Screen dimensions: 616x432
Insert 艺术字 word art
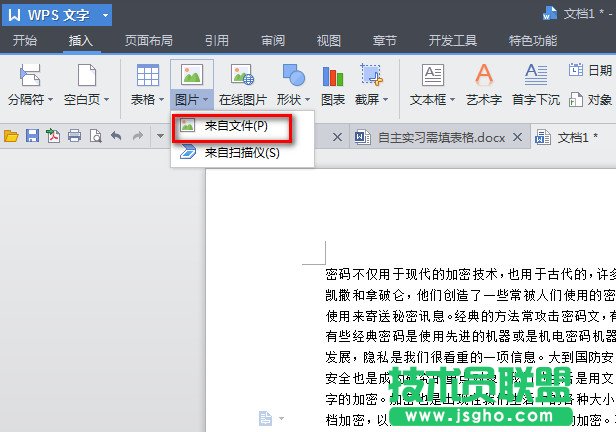coord(484,84)
